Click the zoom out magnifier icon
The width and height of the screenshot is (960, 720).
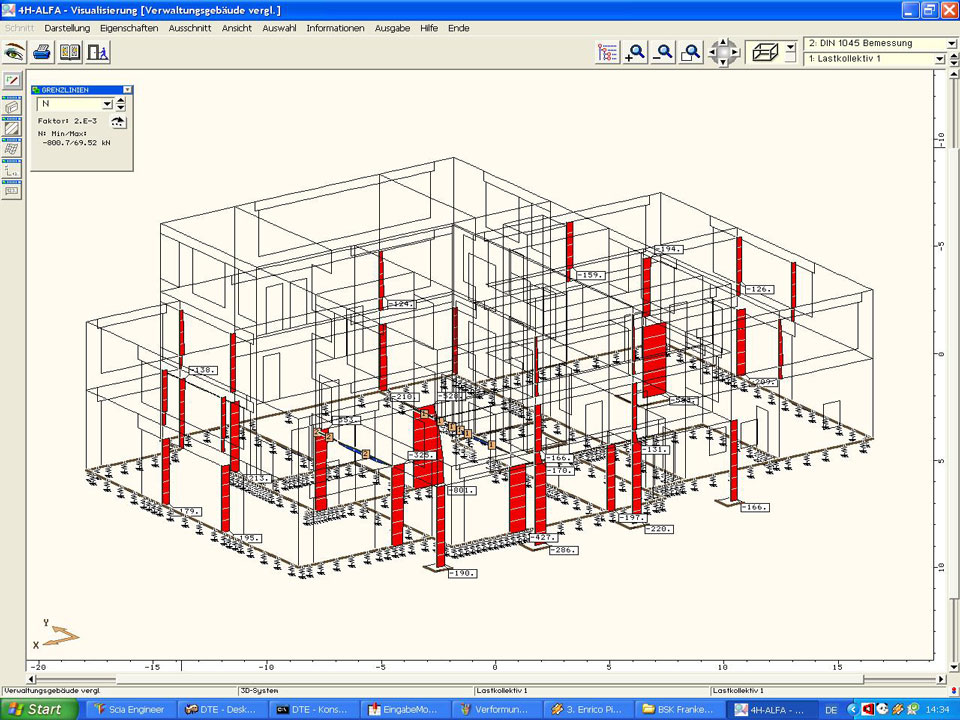click(663, 53)
